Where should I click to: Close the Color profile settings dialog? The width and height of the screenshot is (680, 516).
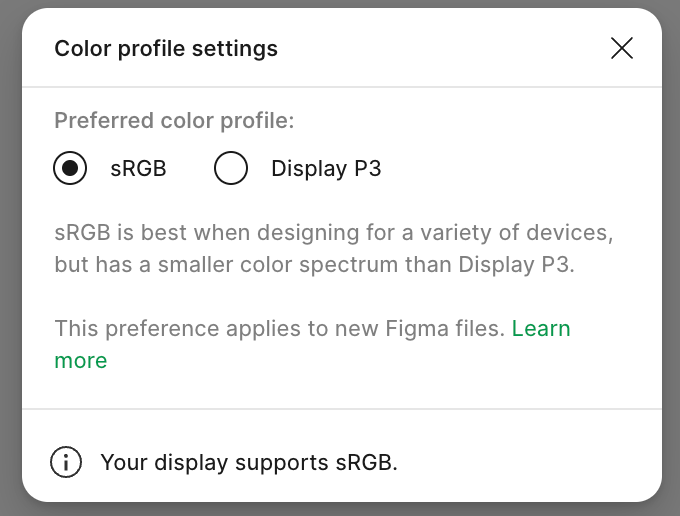(622, 48)
